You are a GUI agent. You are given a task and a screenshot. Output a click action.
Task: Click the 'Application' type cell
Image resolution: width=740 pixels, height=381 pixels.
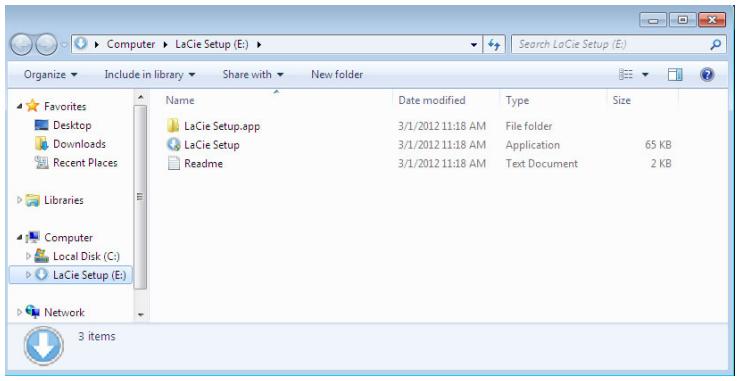point(532,144)
